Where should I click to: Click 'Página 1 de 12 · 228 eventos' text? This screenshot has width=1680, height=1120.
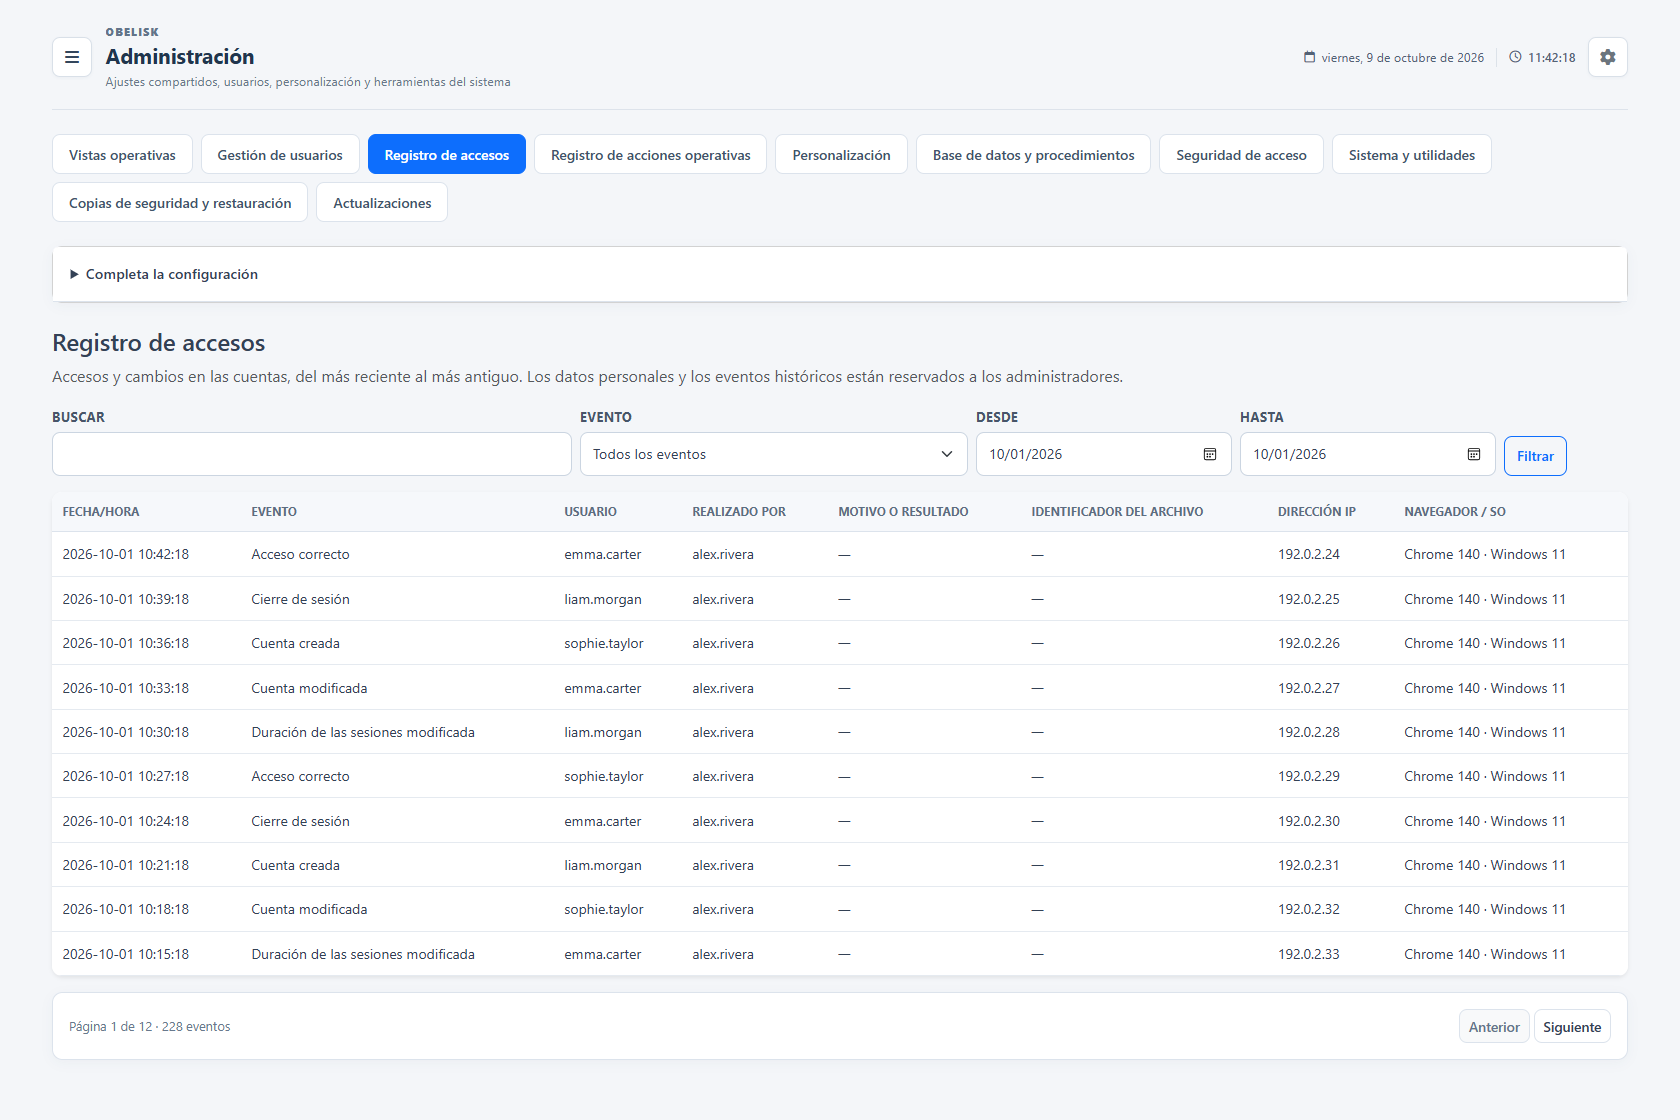tap(150, 1027)
